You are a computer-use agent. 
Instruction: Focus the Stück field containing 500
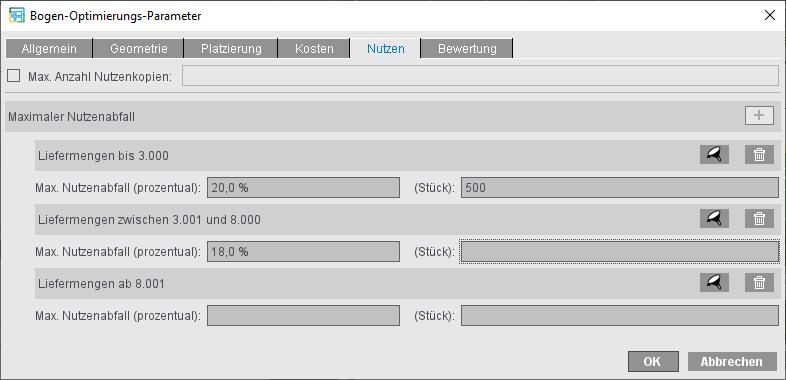620,187
